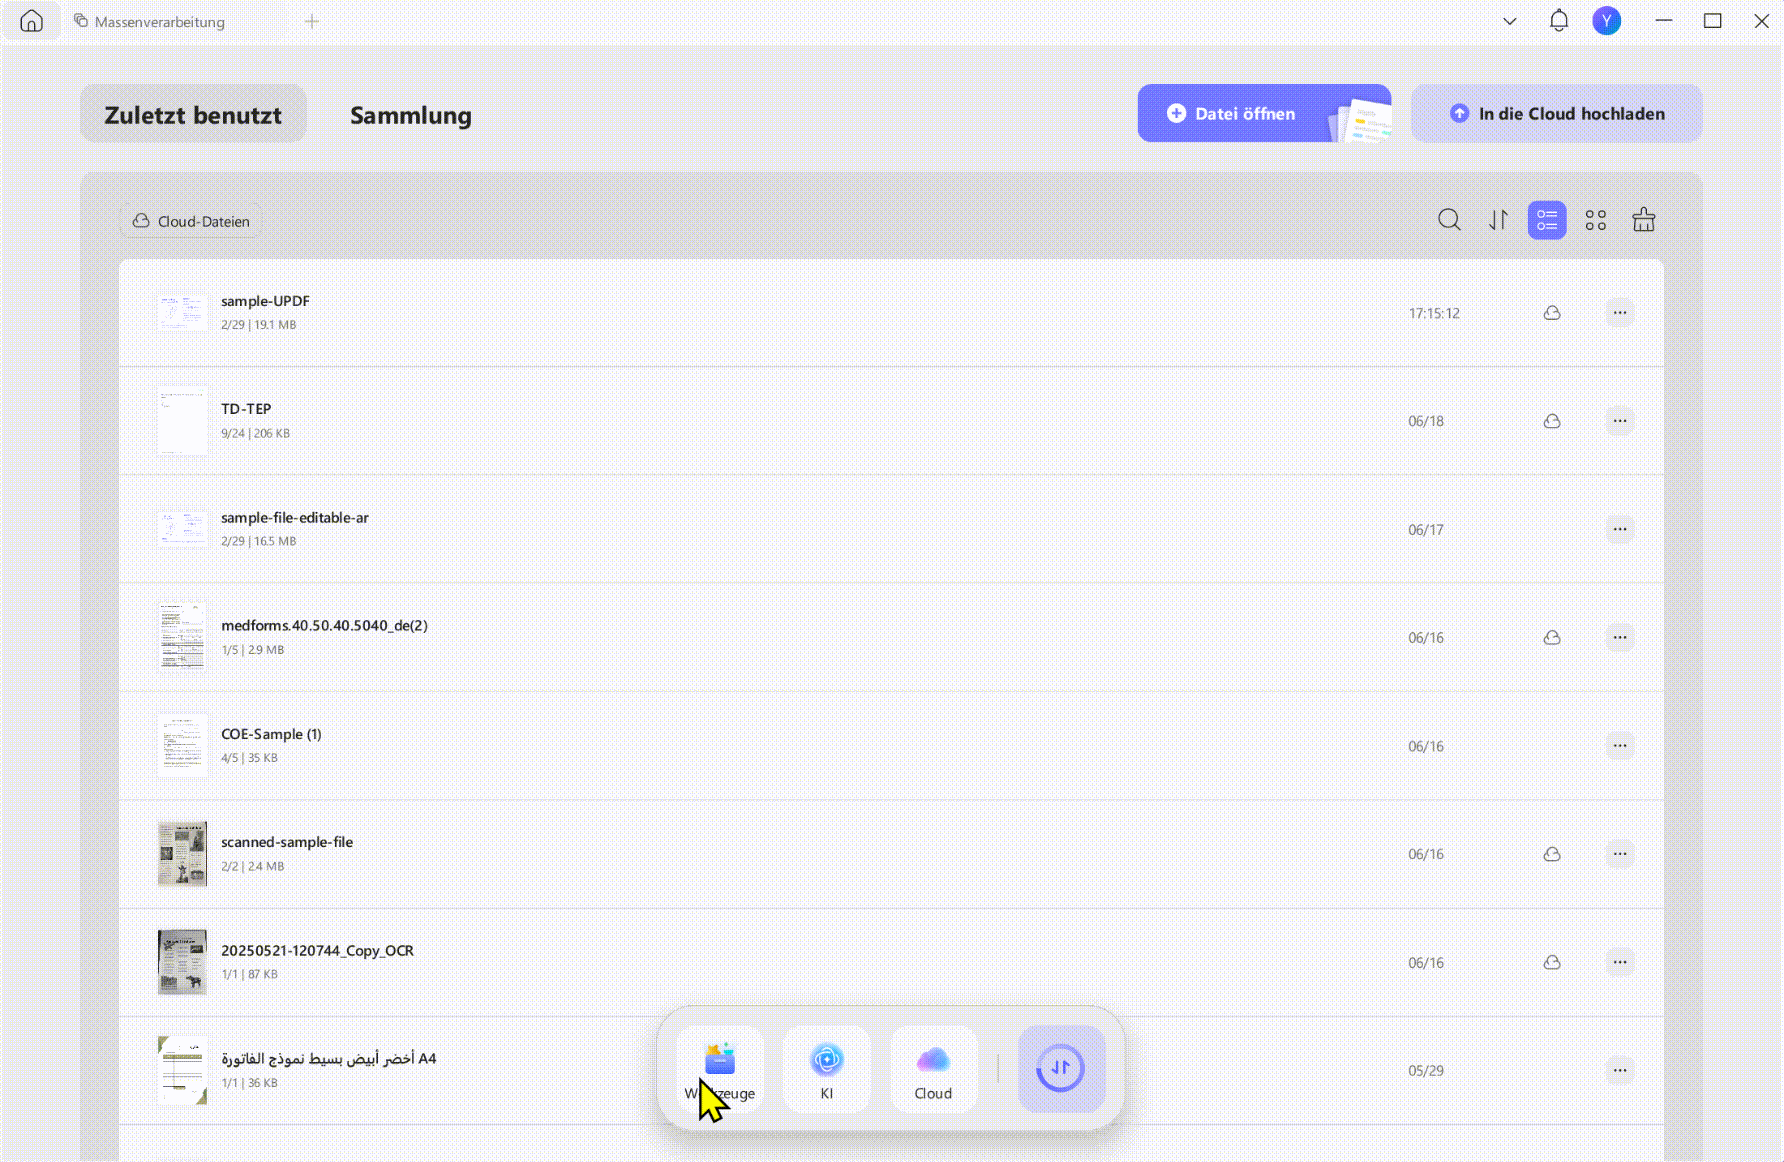Switch to the Sammlung tab
1784x1162 pixels.
click(x=410, y=115)
